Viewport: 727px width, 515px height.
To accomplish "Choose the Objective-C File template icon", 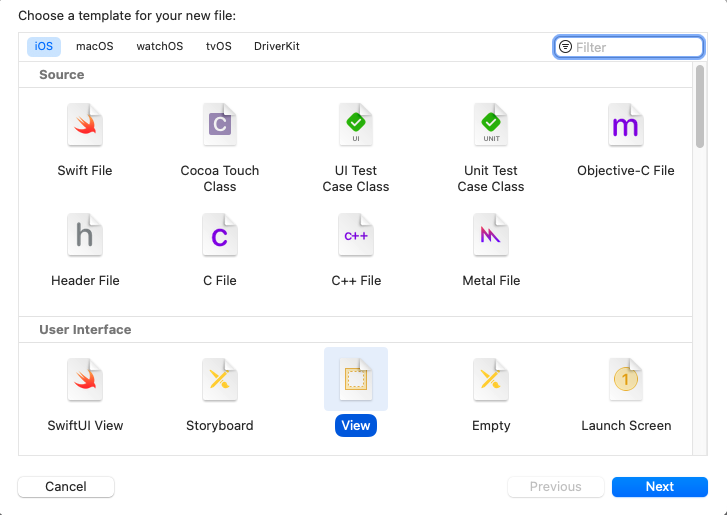I will 625,125.
